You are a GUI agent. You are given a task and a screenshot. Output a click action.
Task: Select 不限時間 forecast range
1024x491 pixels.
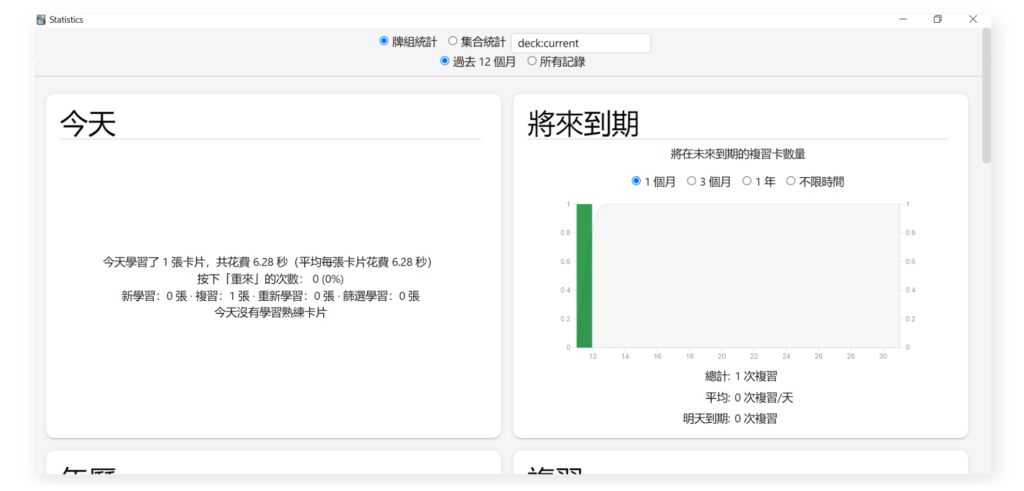791,181
